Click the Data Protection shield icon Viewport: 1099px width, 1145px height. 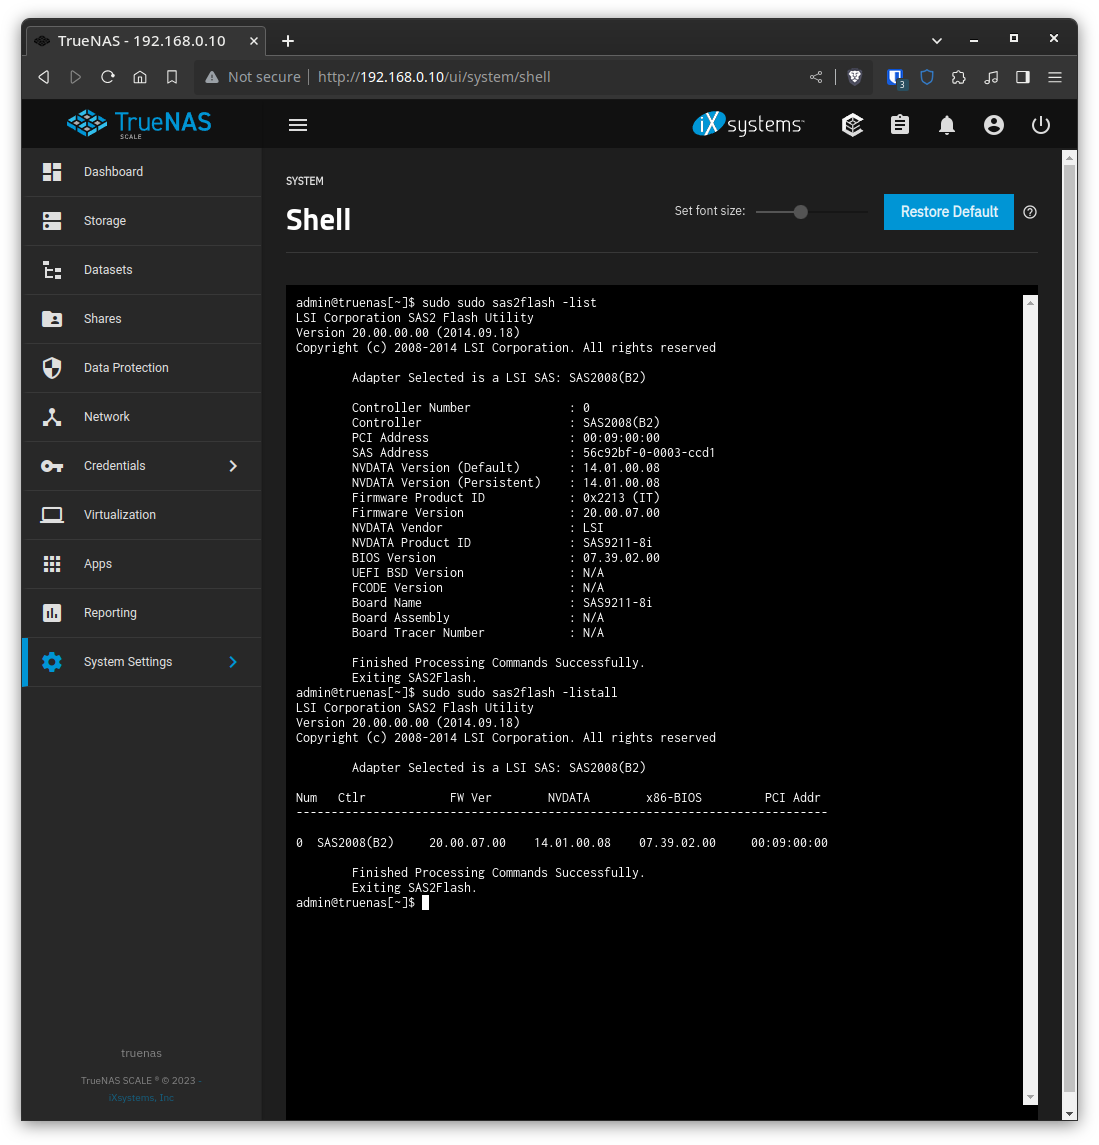pyautogui.click(x=52, y=367)
